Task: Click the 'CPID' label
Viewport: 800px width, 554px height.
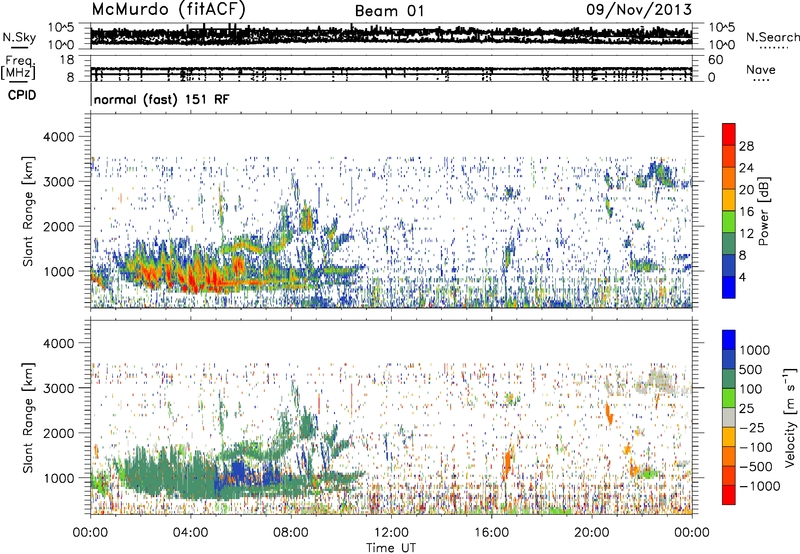Action: [22, 95]
